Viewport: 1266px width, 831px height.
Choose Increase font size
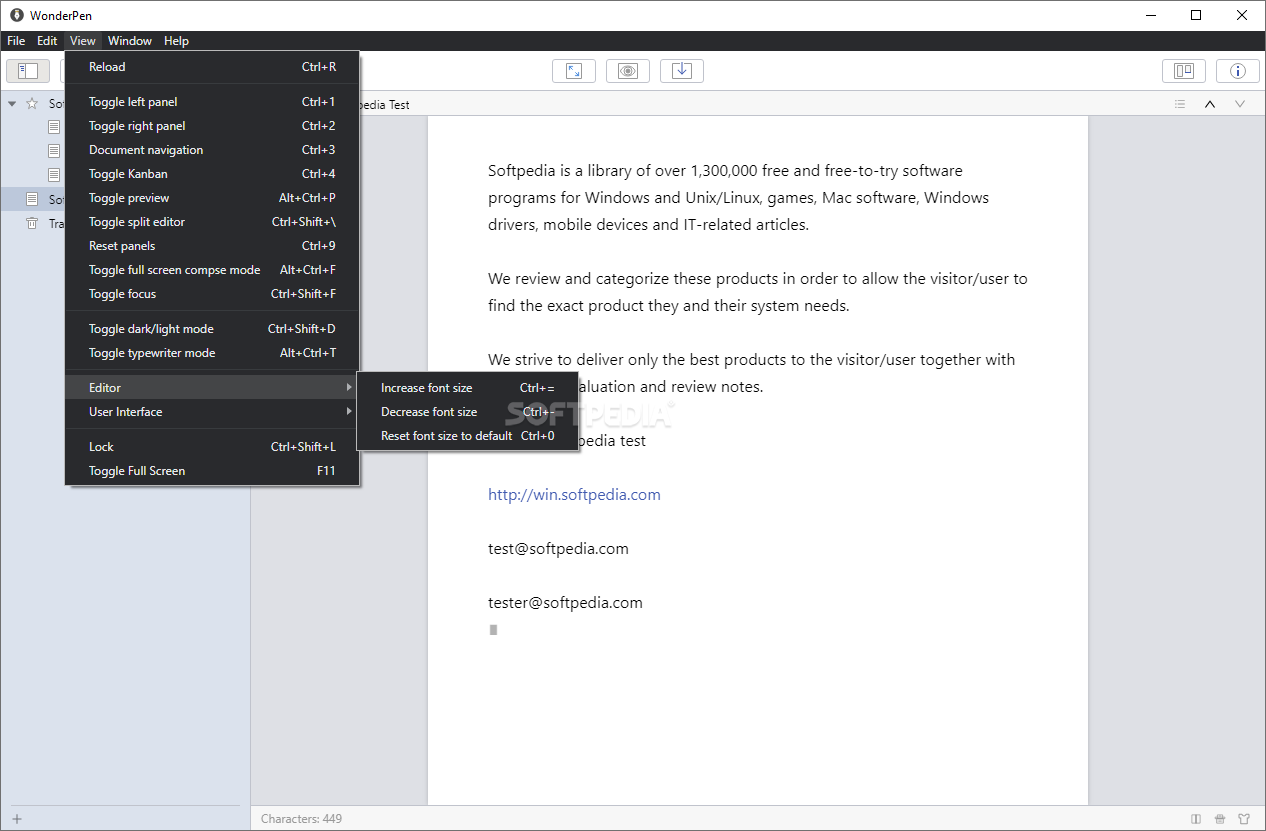click(x=468, y=388)
